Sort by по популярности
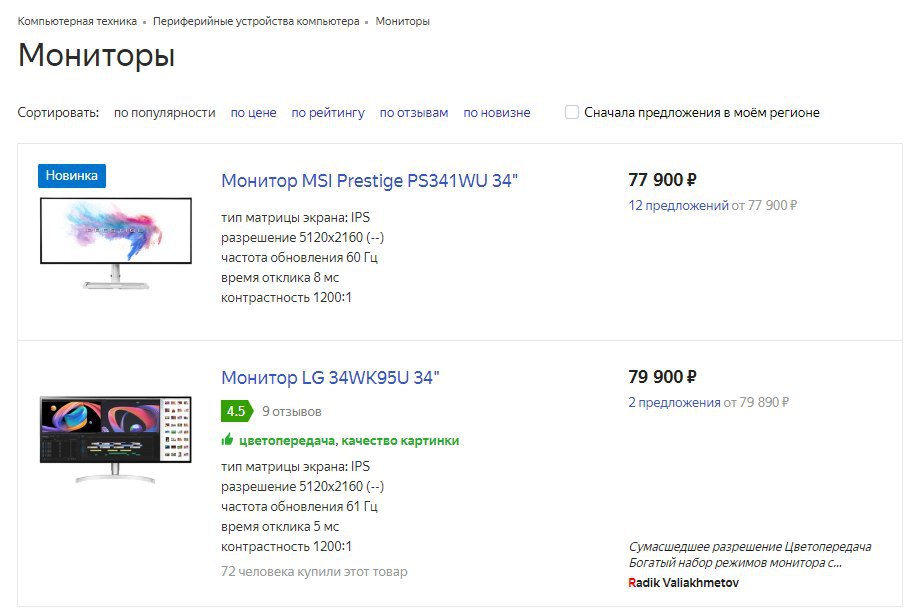Viewport: 913px width, 613px height. 165,112
